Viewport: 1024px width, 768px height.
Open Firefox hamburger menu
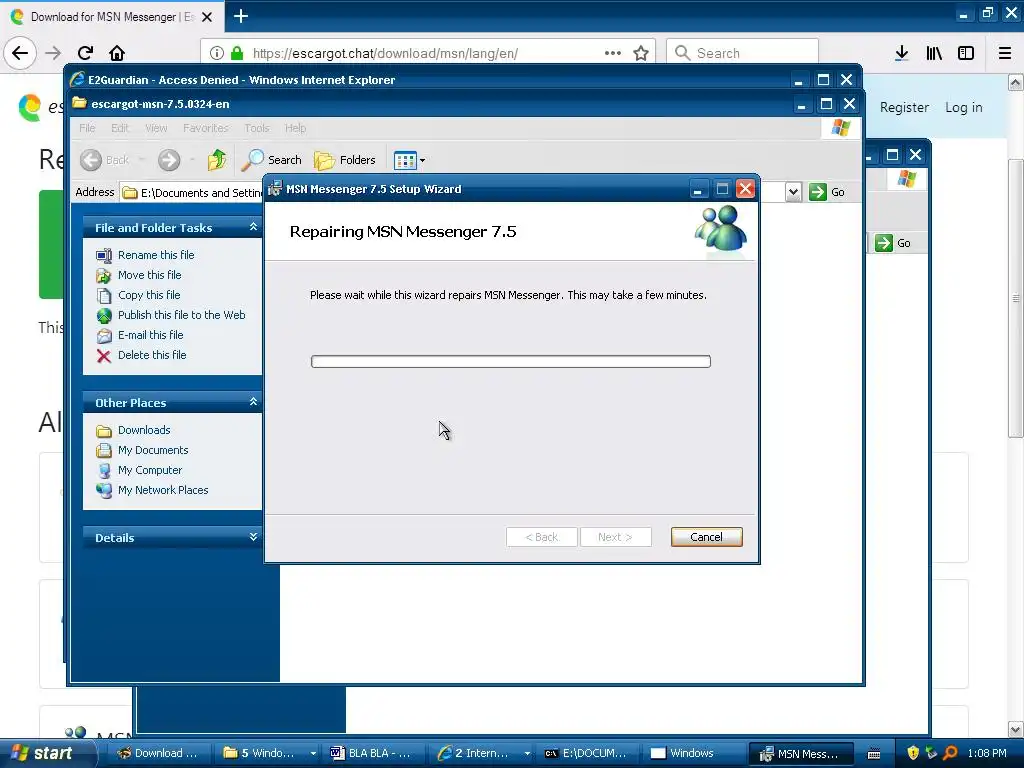(x=1005, y=53)
